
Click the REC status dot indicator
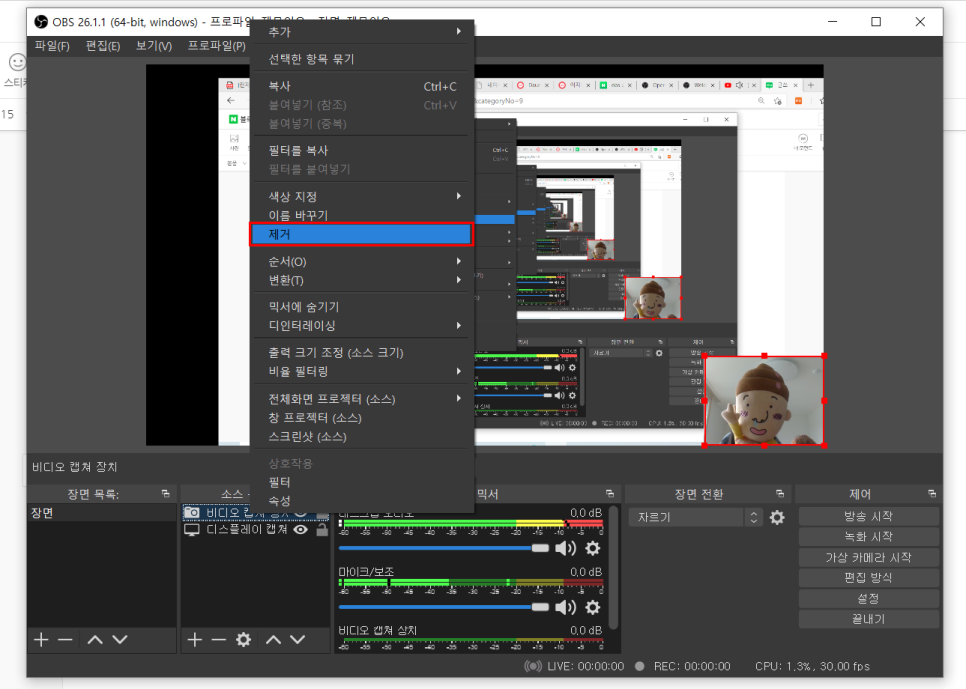pyautogui.click(x=640, y=666)
